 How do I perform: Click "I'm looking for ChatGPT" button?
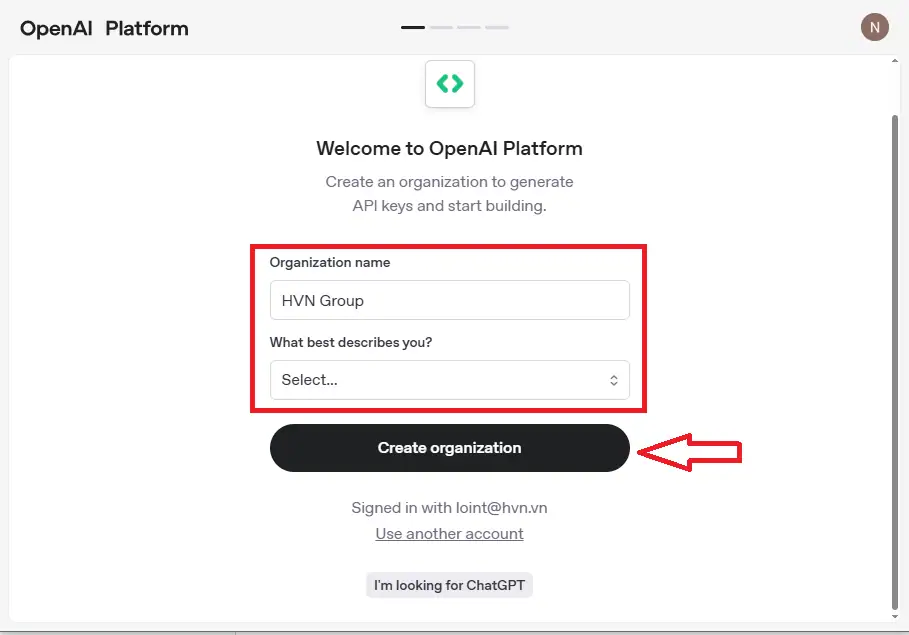click(449, 586)
